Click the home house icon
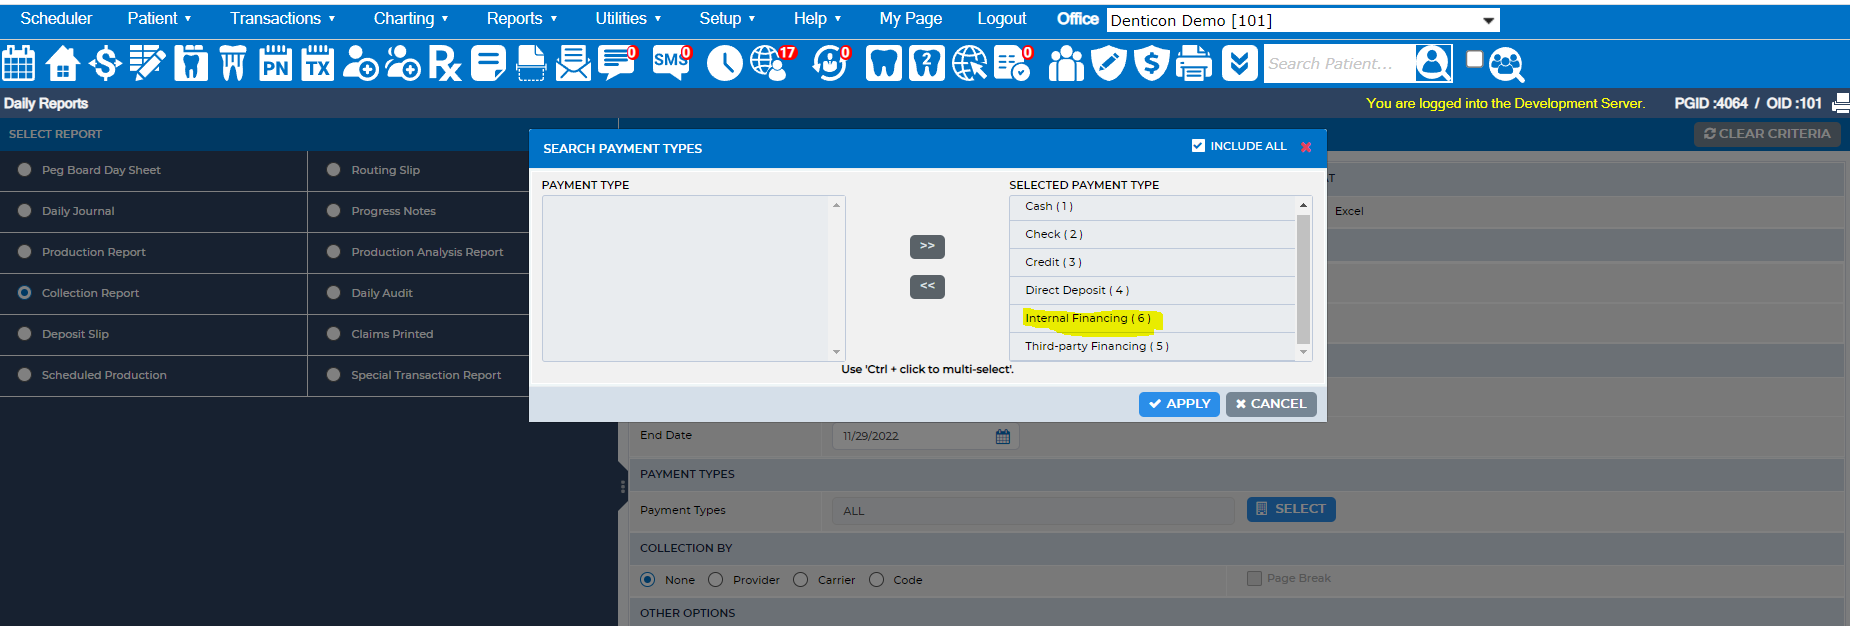 tap(62, 64)
